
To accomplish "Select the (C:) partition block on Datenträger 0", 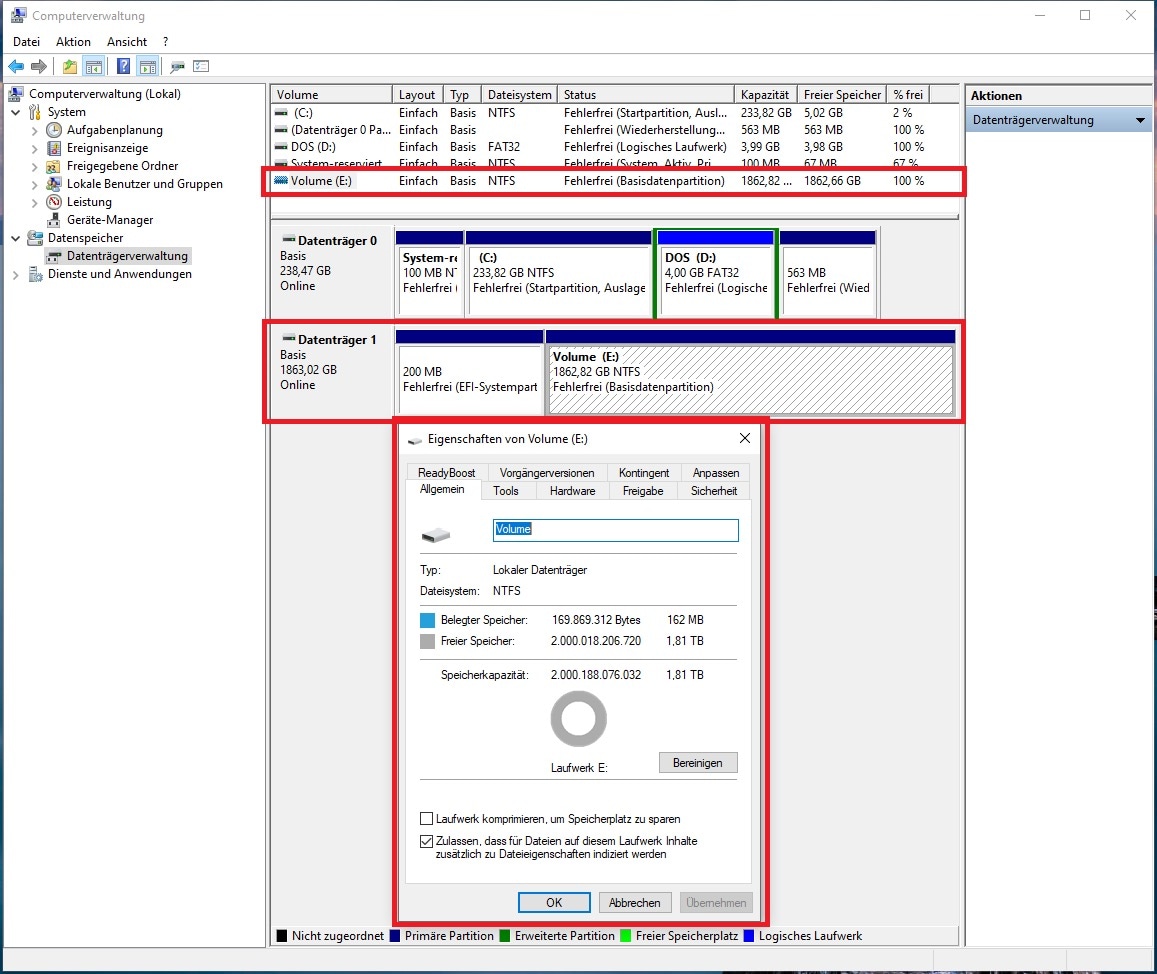I will [x=559, y=273].
